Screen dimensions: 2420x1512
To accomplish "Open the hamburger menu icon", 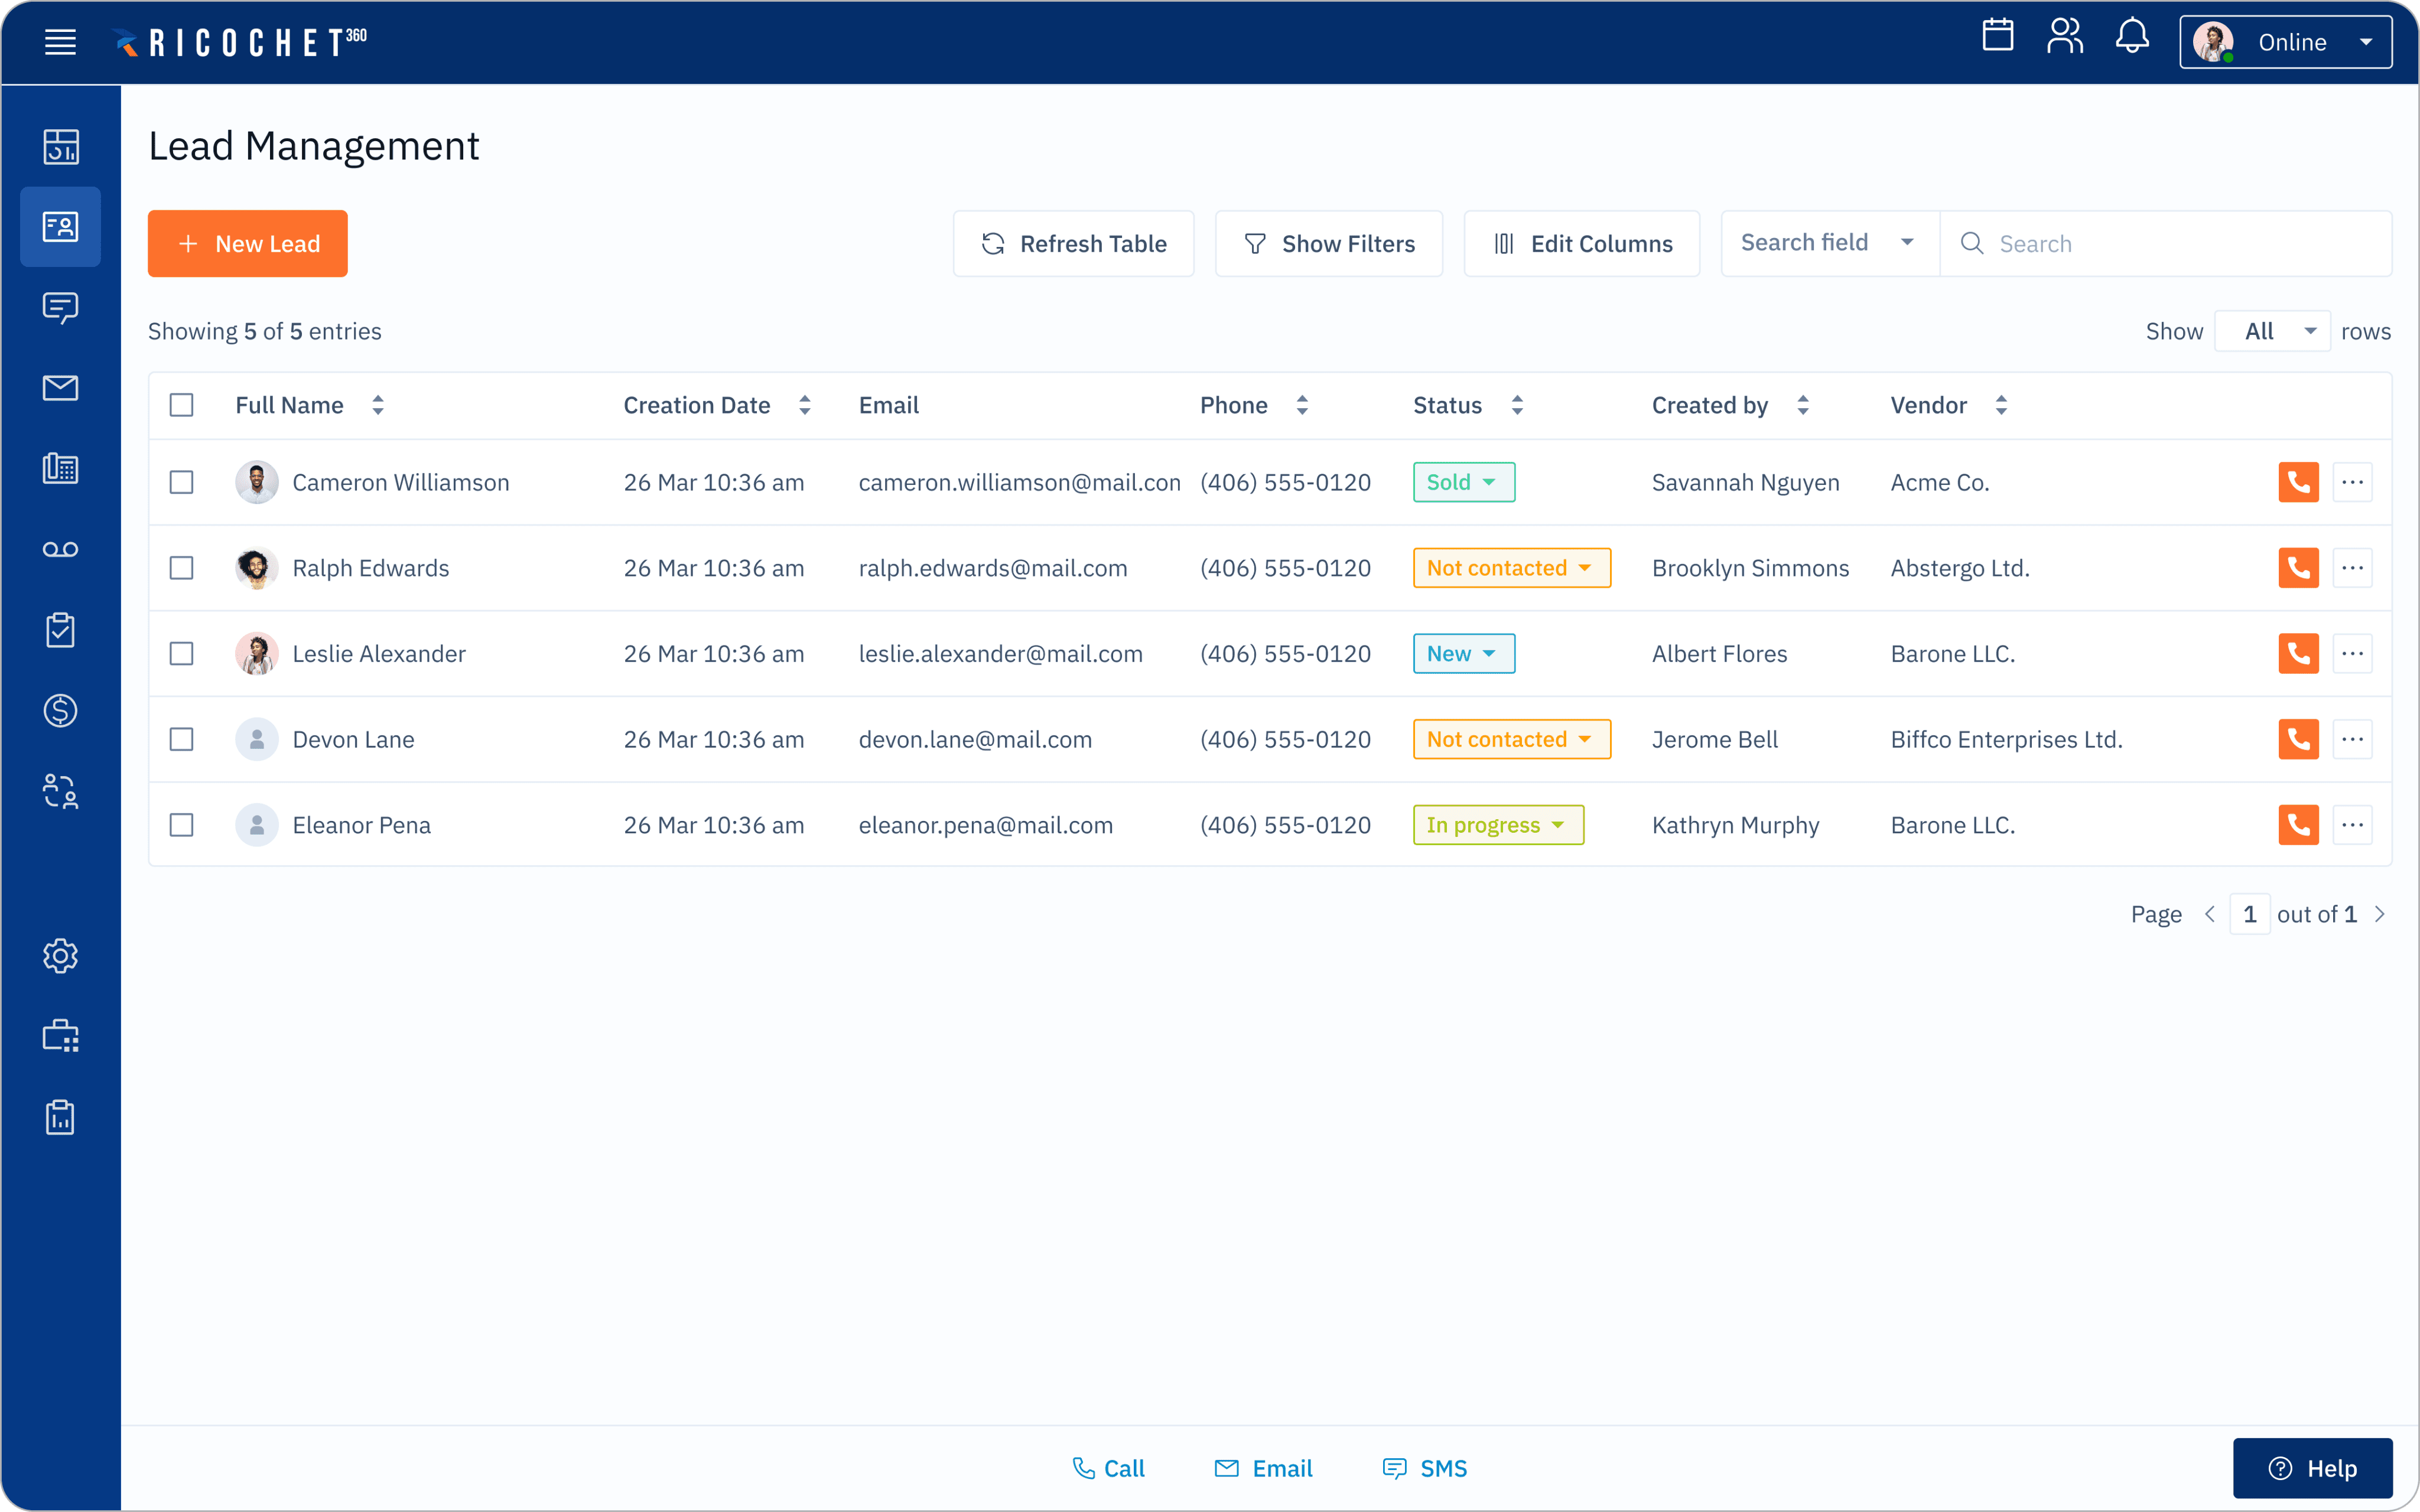I will pyautogui.click(x=60, y=42).
